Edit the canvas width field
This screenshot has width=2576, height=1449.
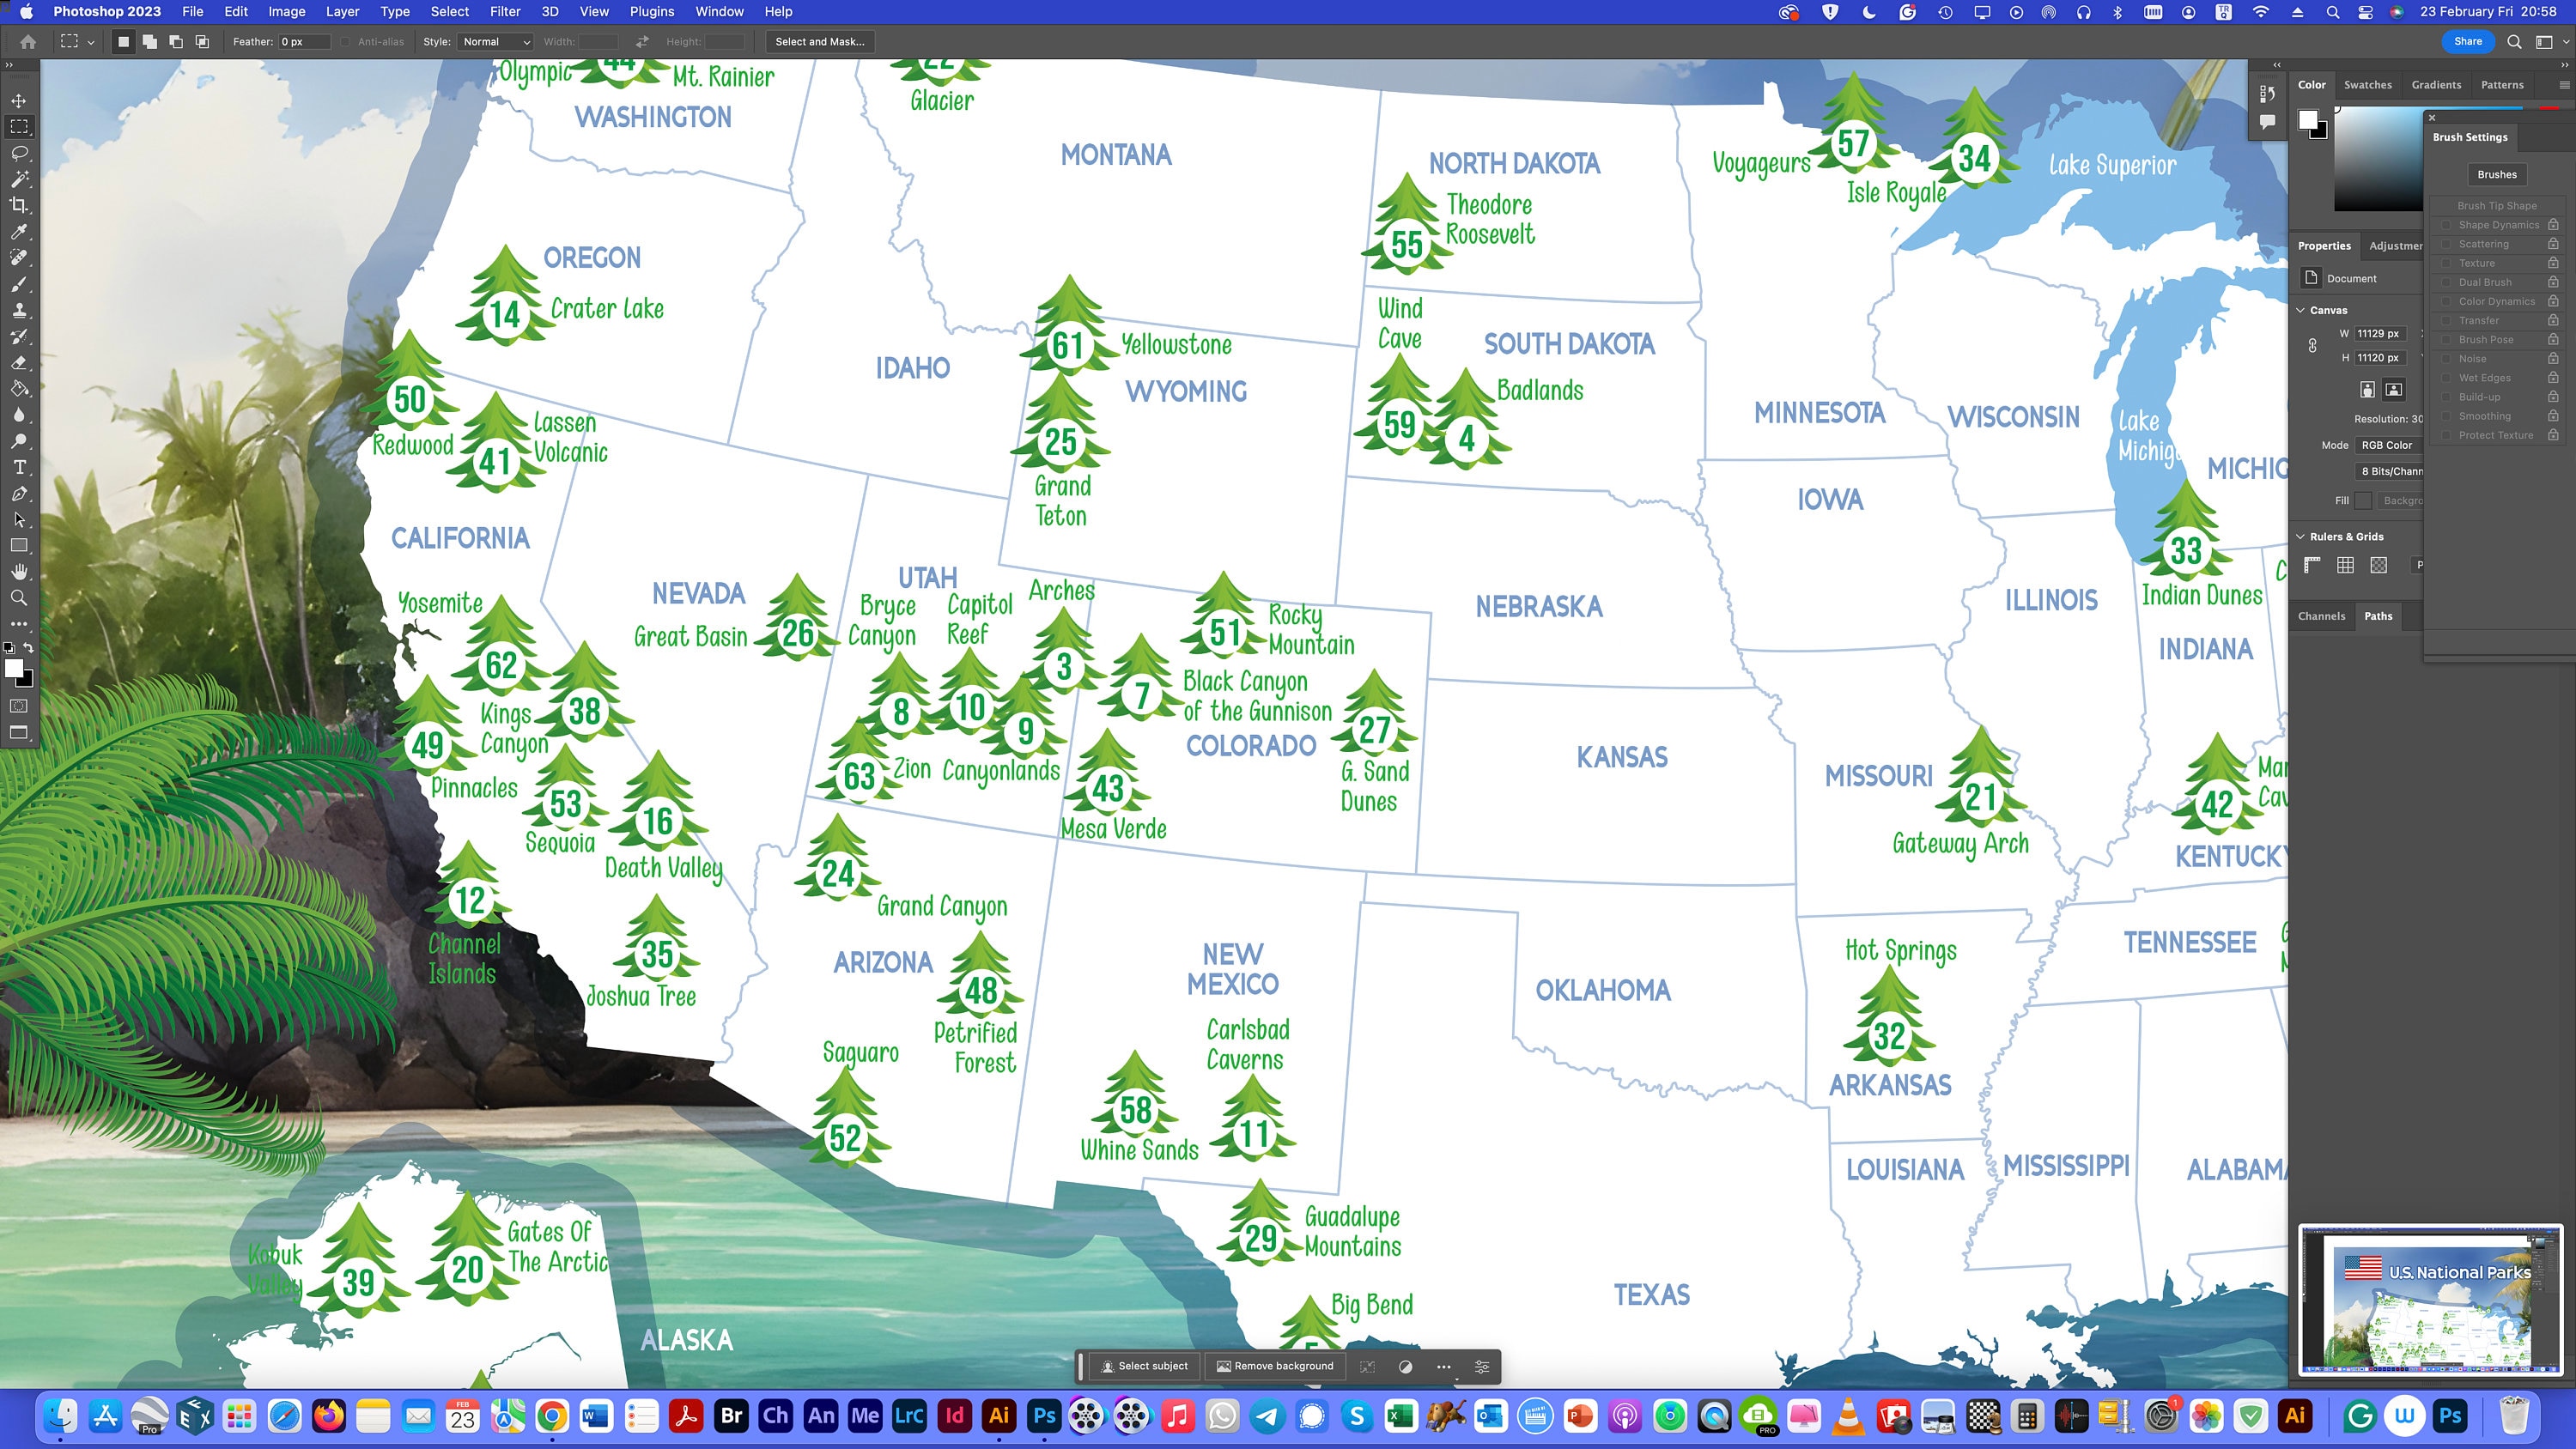pyautogui.click(x=2380, y=334)
